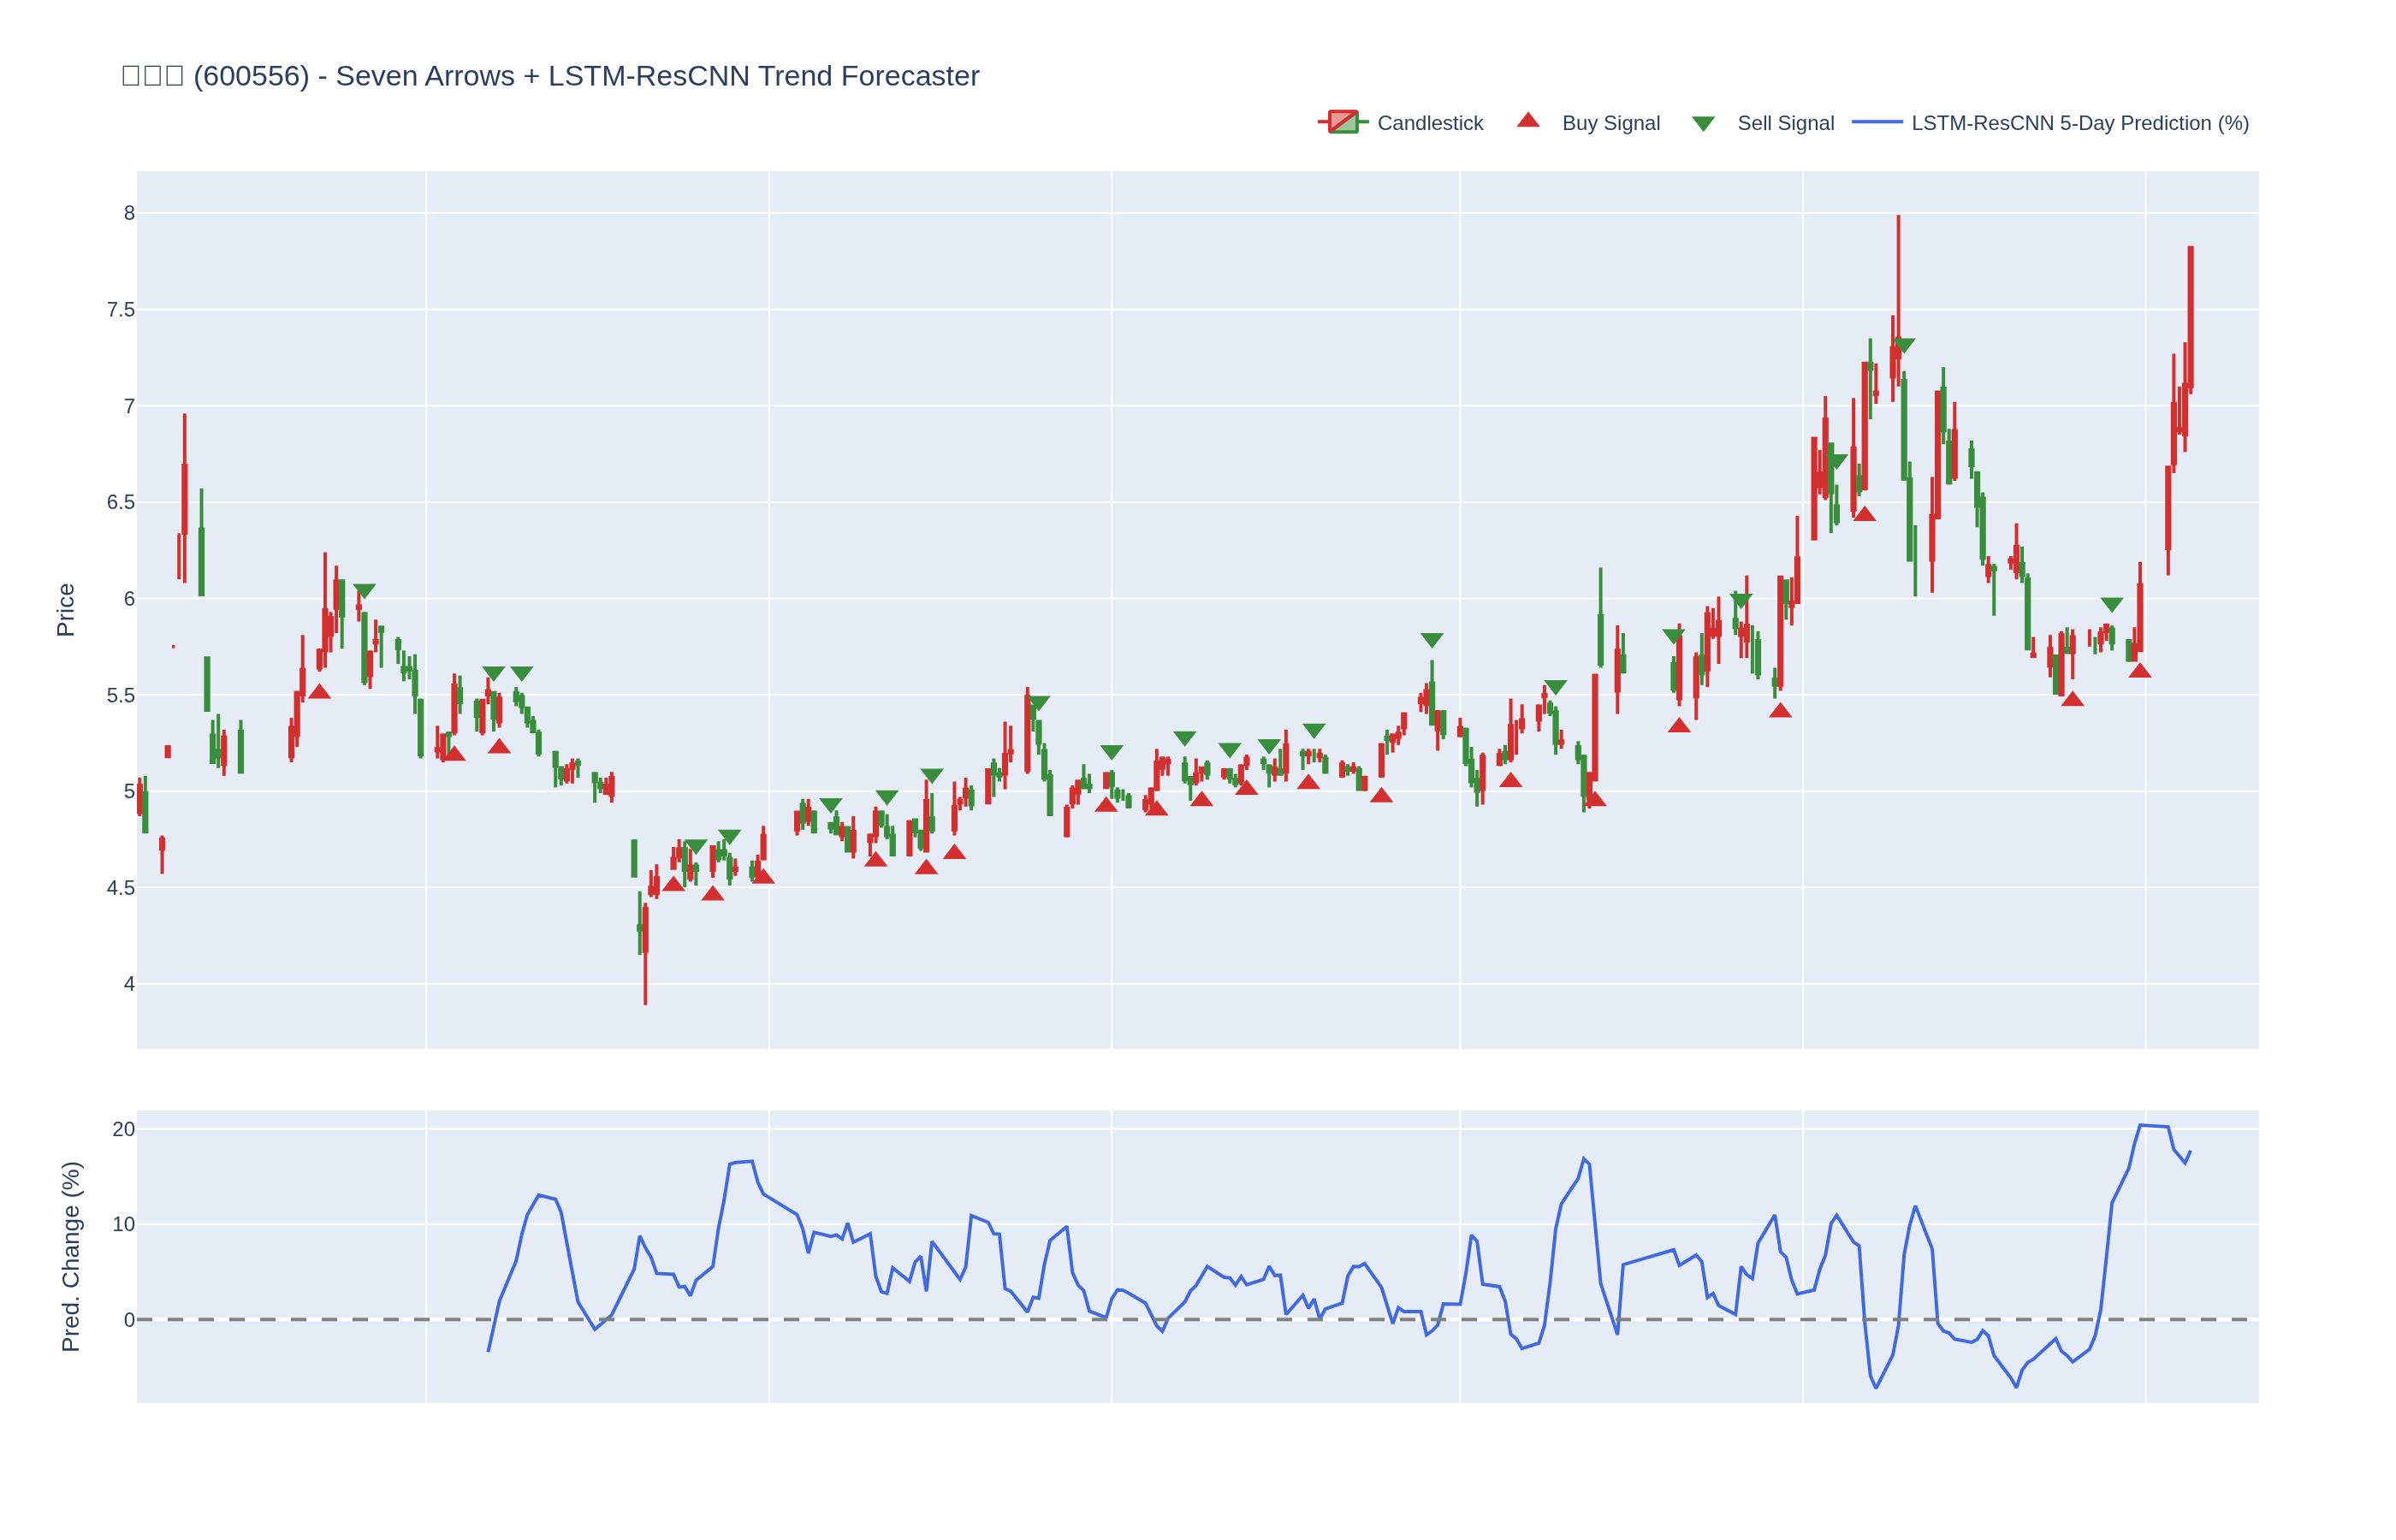Image resolution: width=2396 pixels, height=1540 pixels.
Task: Click the chart title Seven Arrows Trend Forecaster
Action: 550,76
